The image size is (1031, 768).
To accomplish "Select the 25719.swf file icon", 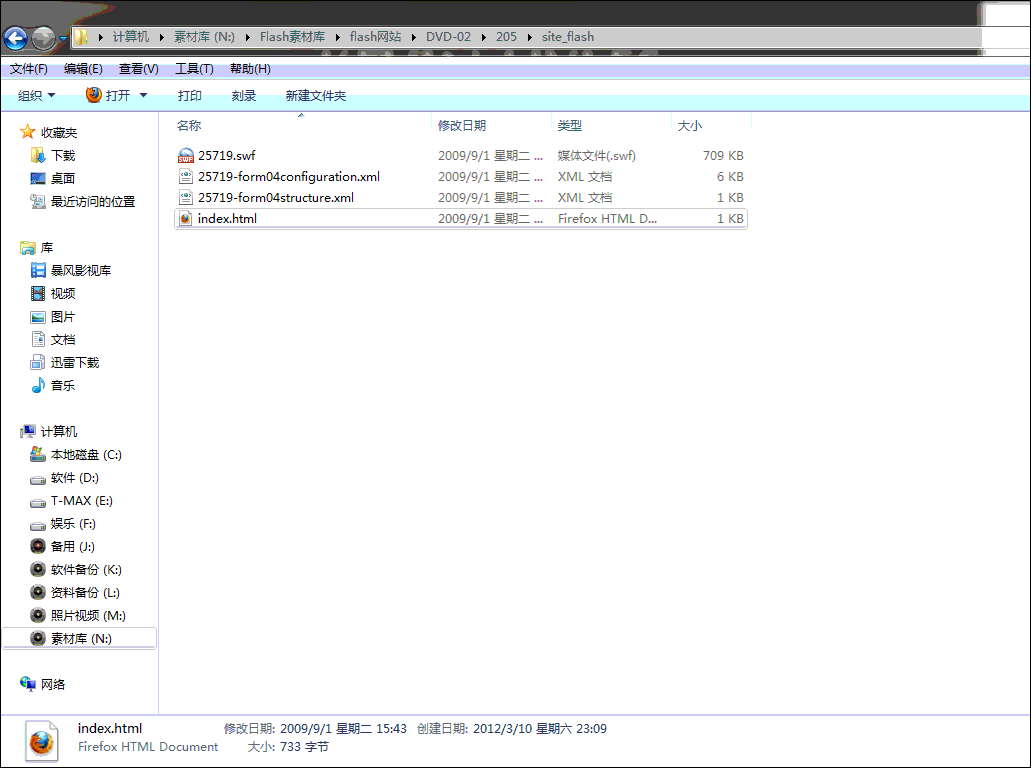I will click(186, 156).
